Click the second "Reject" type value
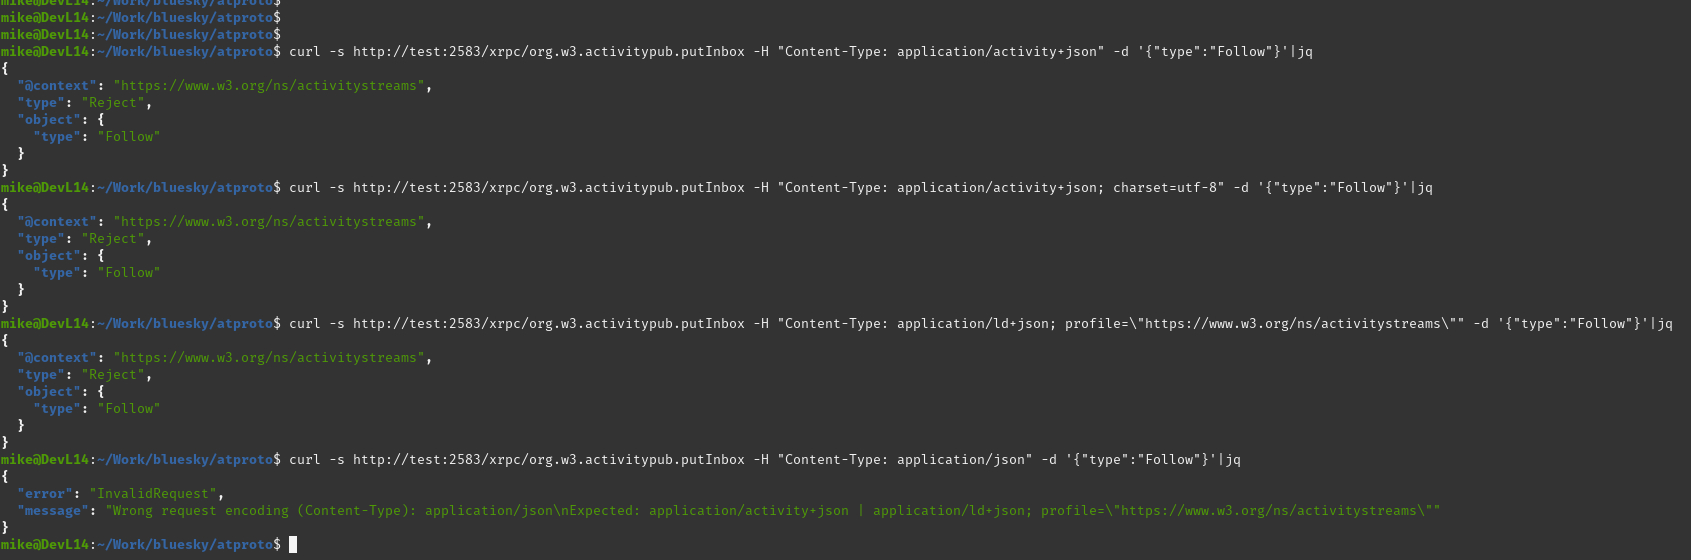Image resolution: width=1691 pixels, height=560 pixels. (113, 238)
